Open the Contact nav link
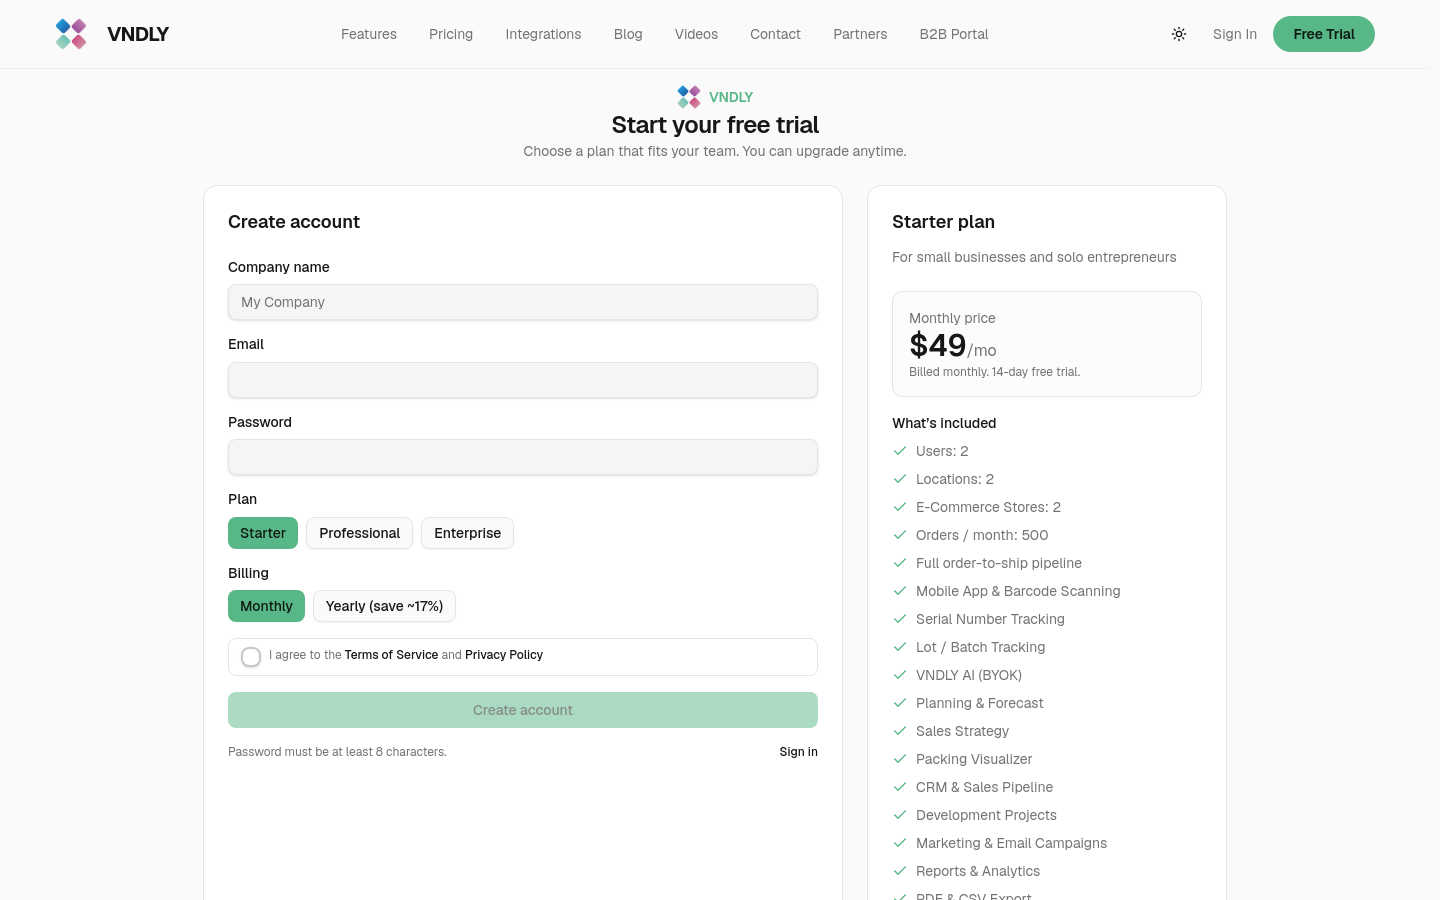Screen dimensions: 1440x900 coord(775,34)
